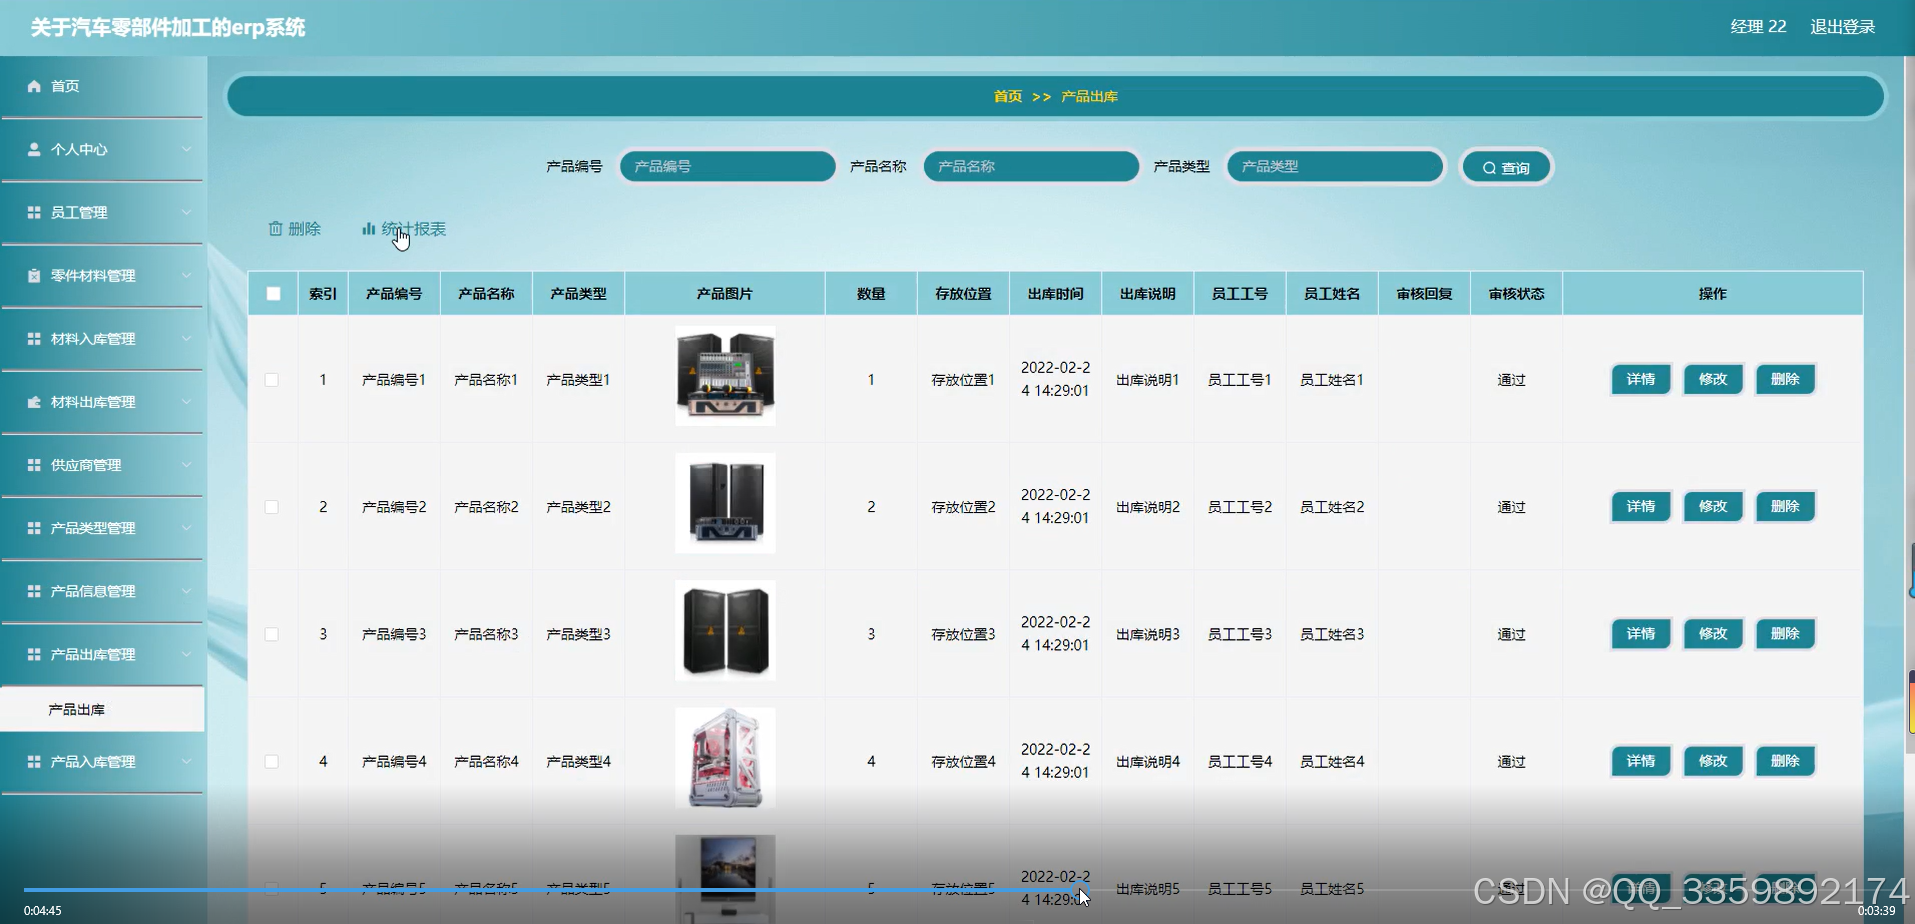Check the checkbox for row 产品编号3
The image size is (1915, 924).
pos(271,633)
